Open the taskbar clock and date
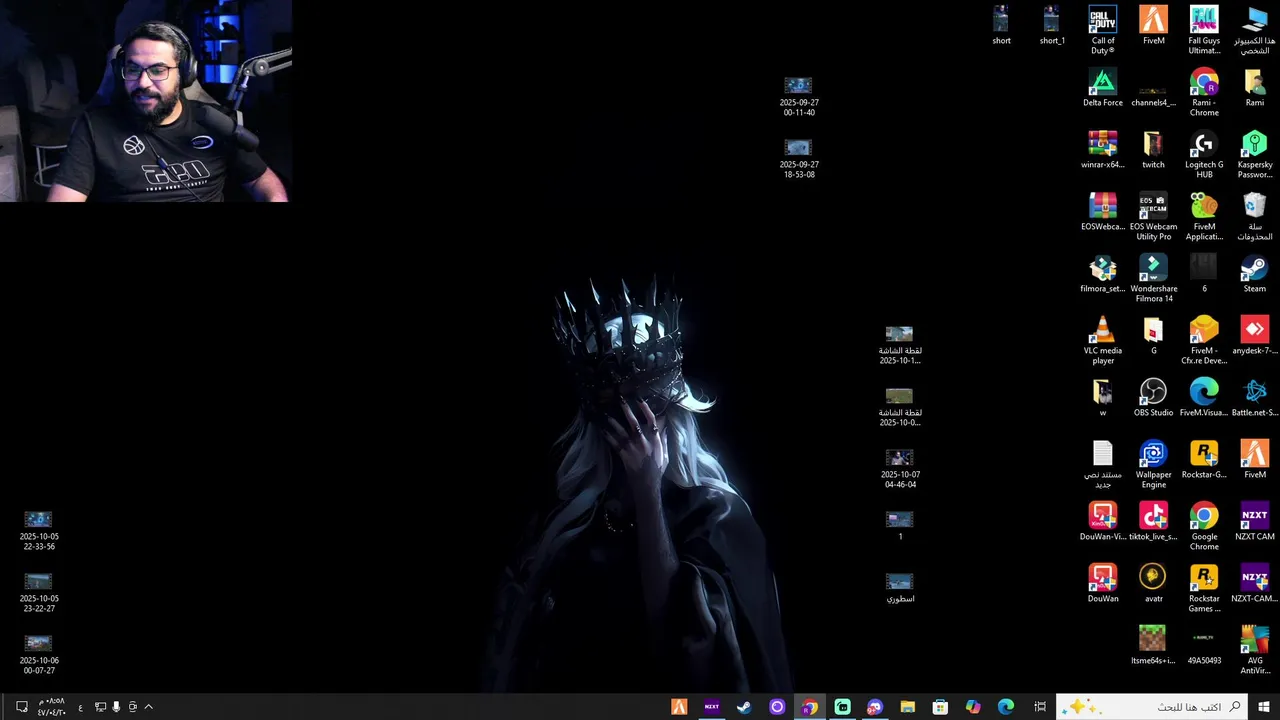Image resolution: width=1280 pixels, height=720 pixels. coord(51,707)
